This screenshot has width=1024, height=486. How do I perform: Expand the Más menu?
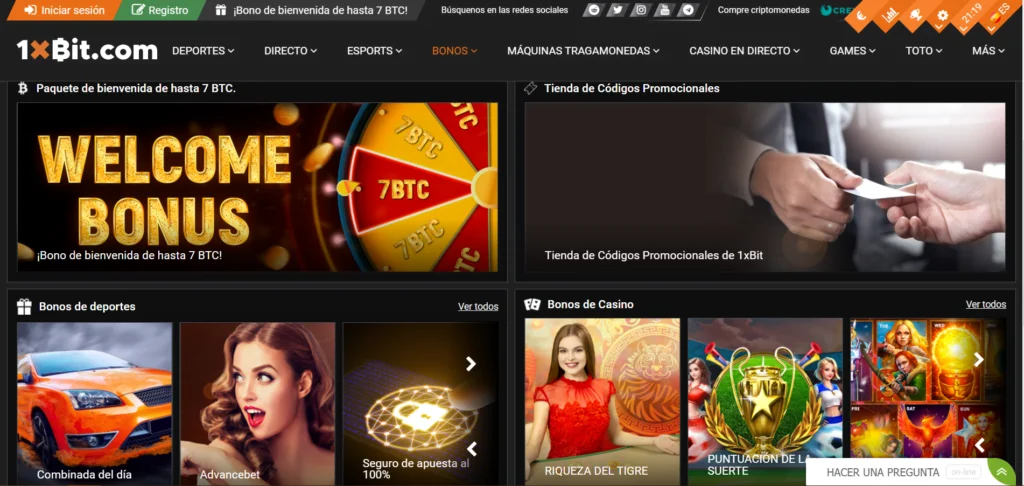pos(988,50)
